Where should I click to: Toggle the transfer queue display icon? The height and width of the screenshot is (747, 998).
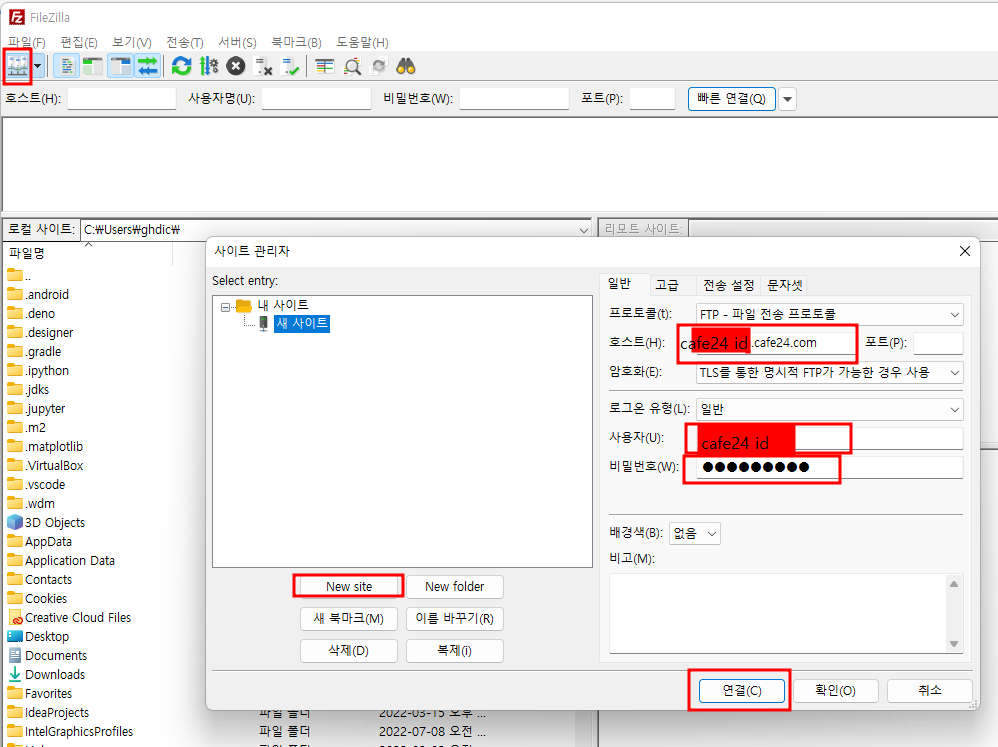tap(147, 66)
